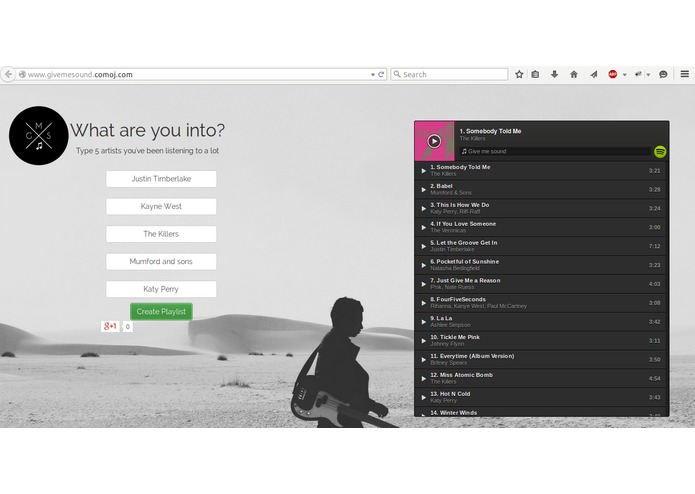Select the Pocketful of Sunshine track title
This screenshot has height=494, width=695.
click(x=465, y=262)
